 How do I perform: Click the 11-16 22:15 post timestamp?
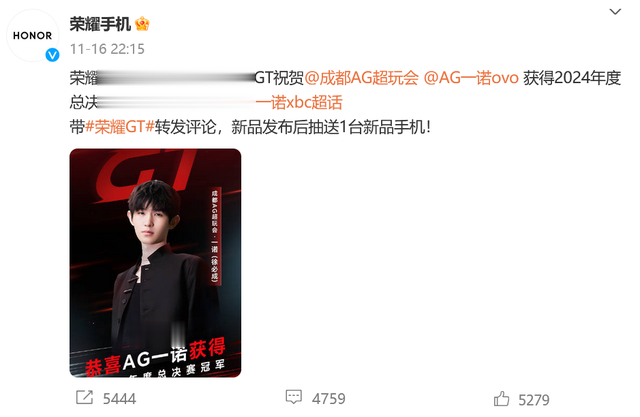pos(107,49)
